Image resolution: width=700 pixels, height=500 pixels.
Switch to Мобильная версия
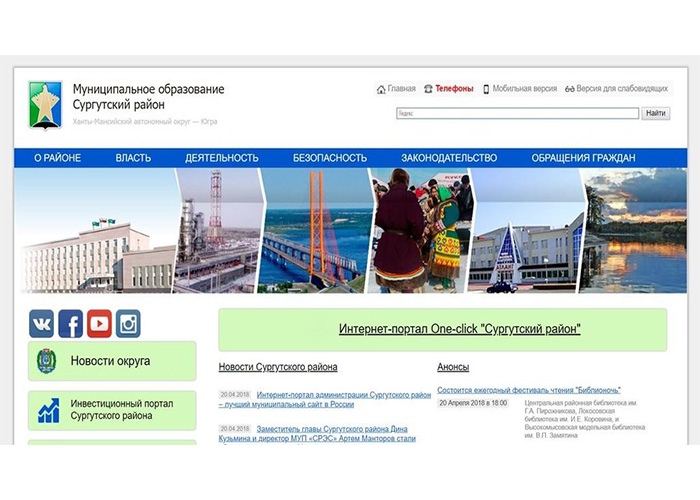[x=525, y=89]
